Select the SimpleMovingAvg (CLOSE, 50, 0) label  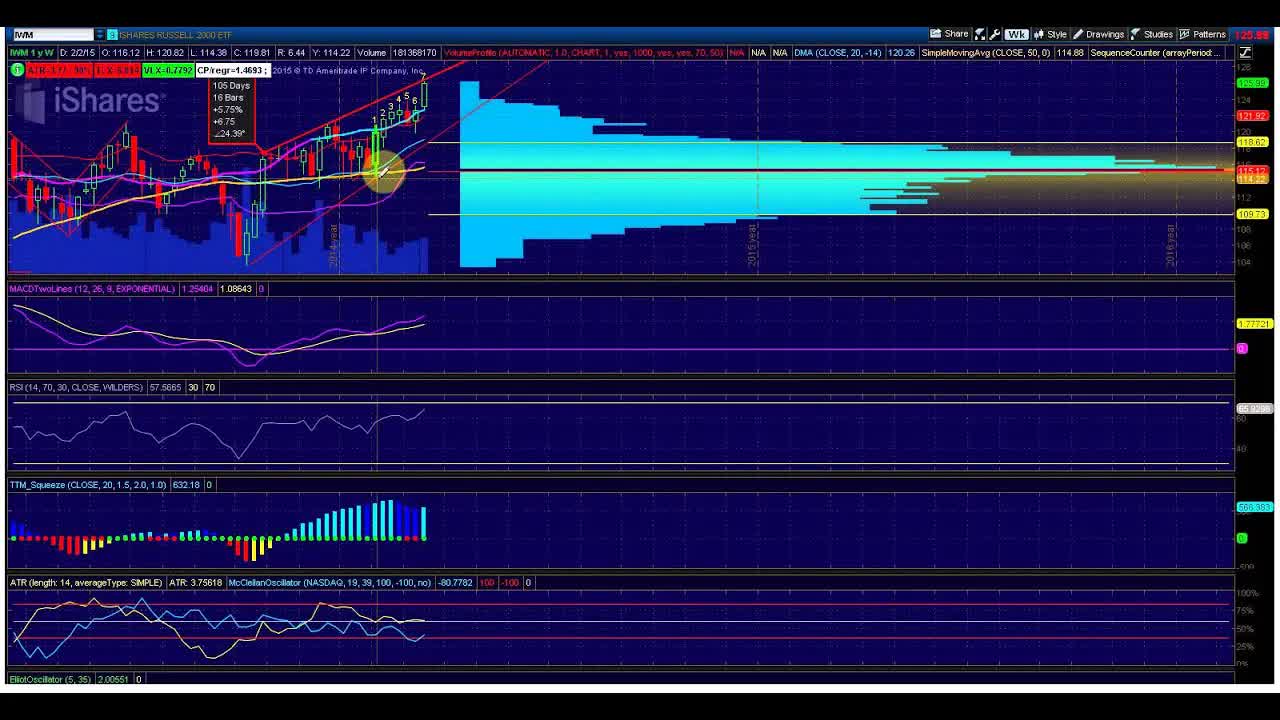(986, 52)
